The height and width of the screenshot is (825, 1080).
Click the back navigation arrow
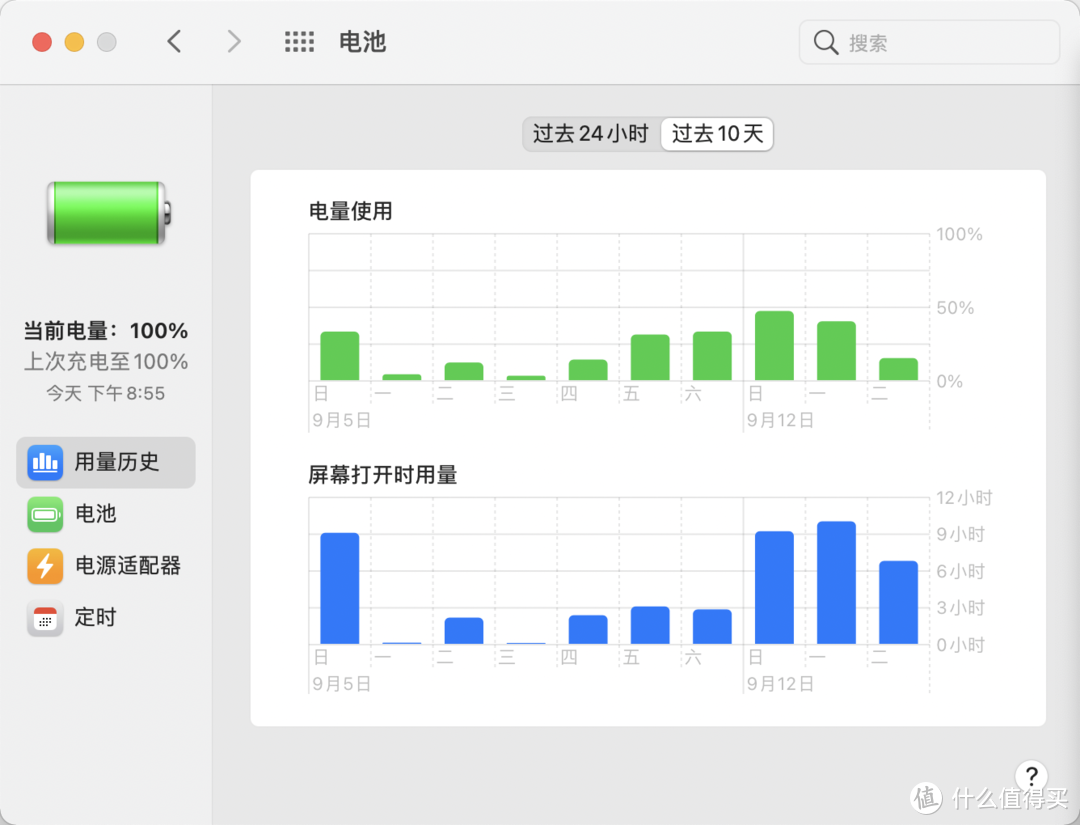174,41
